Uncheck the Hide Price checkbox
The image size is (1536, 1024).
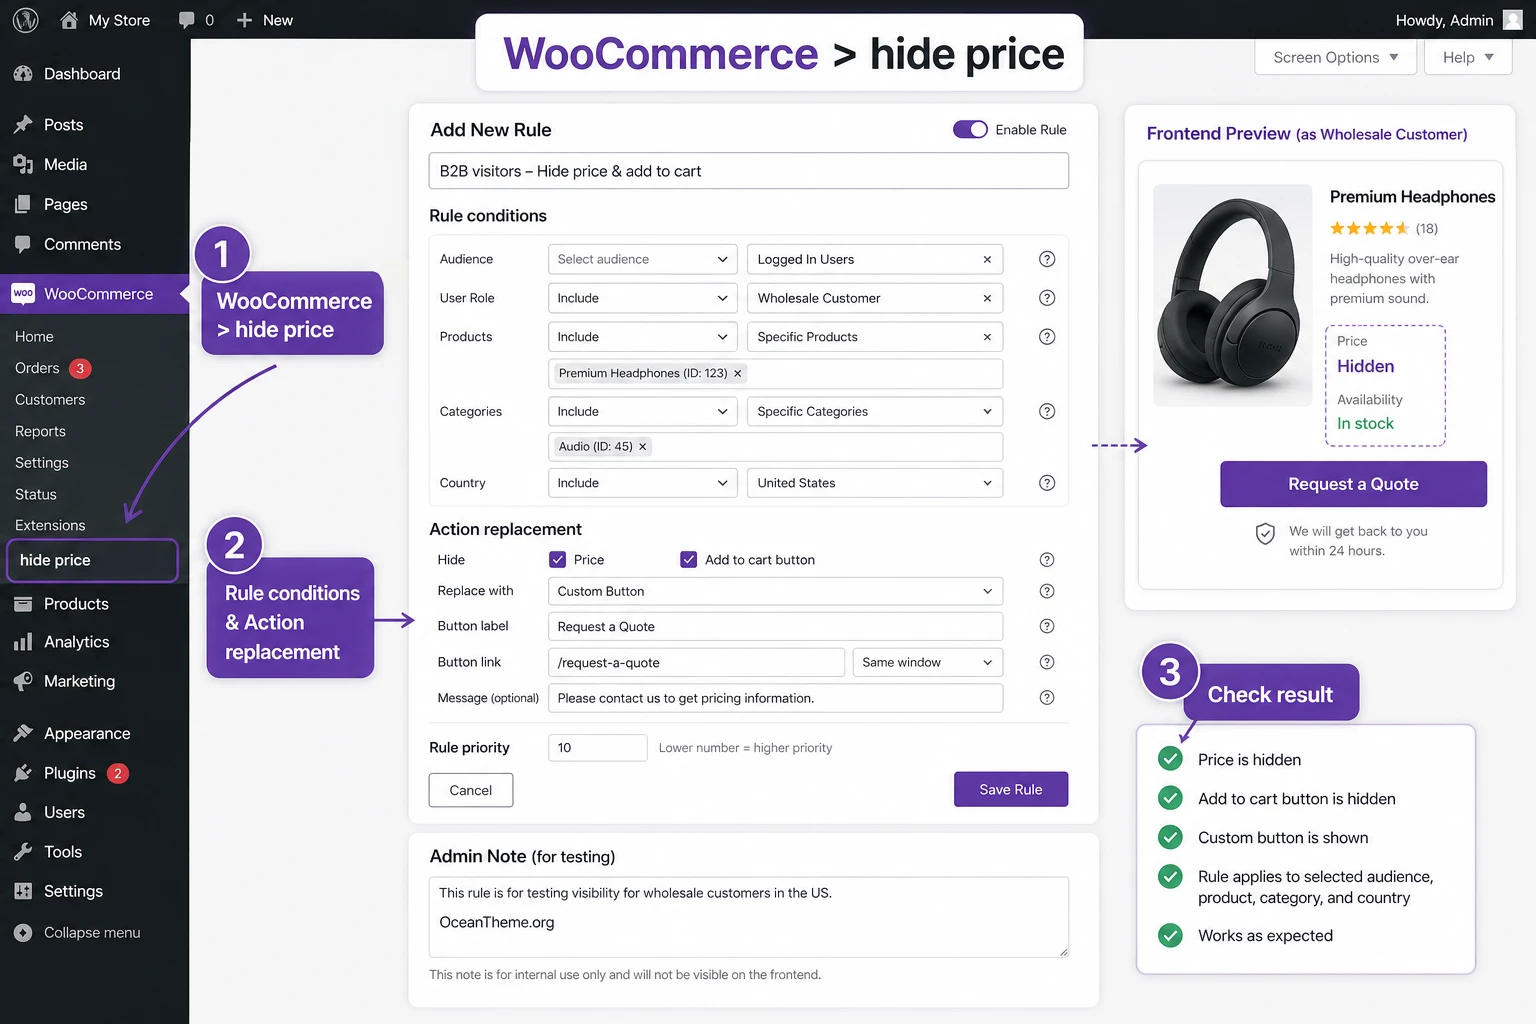[558, 560]
